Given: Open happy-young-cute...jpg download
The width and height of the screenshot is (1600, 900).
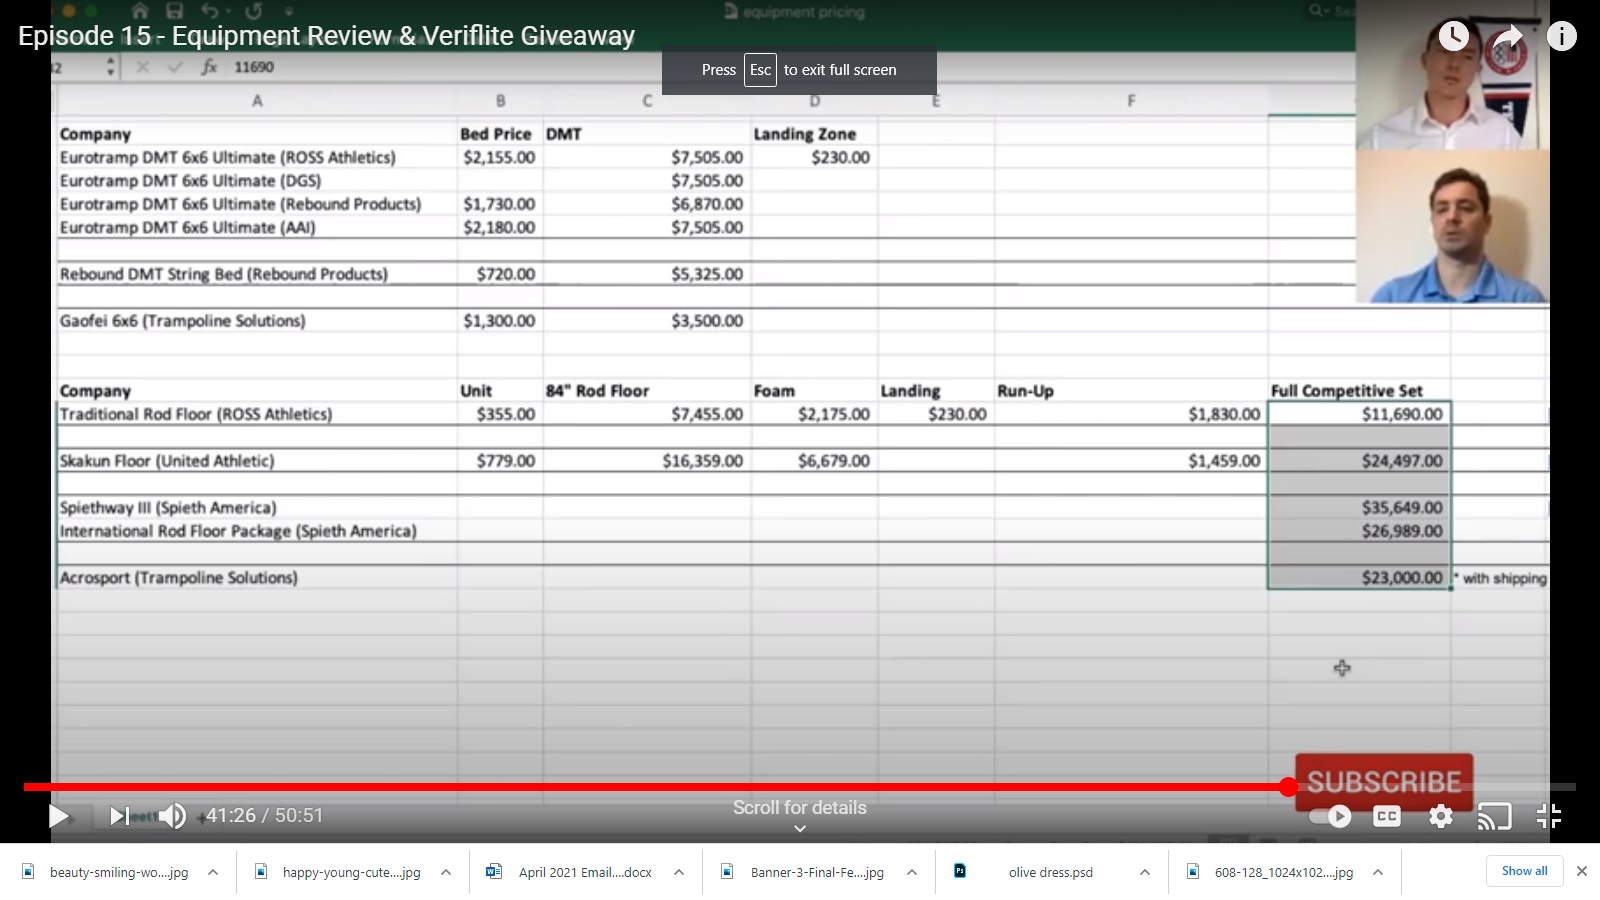Looking at the screenshot, I should (x=351, y=872).
